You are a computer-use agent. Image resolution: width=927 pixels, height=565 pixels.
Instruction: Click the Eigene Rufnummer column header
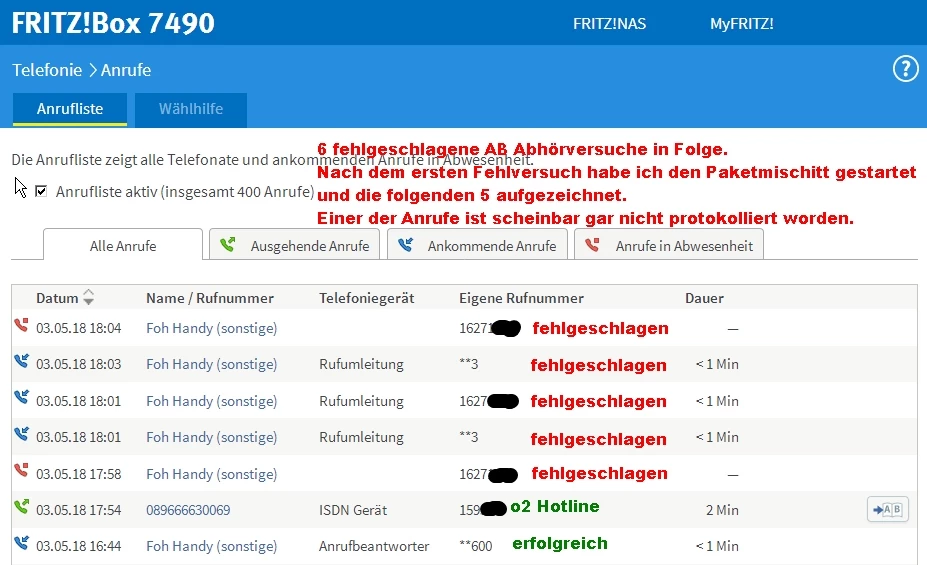pyautogui.click(x=521, y=298)
